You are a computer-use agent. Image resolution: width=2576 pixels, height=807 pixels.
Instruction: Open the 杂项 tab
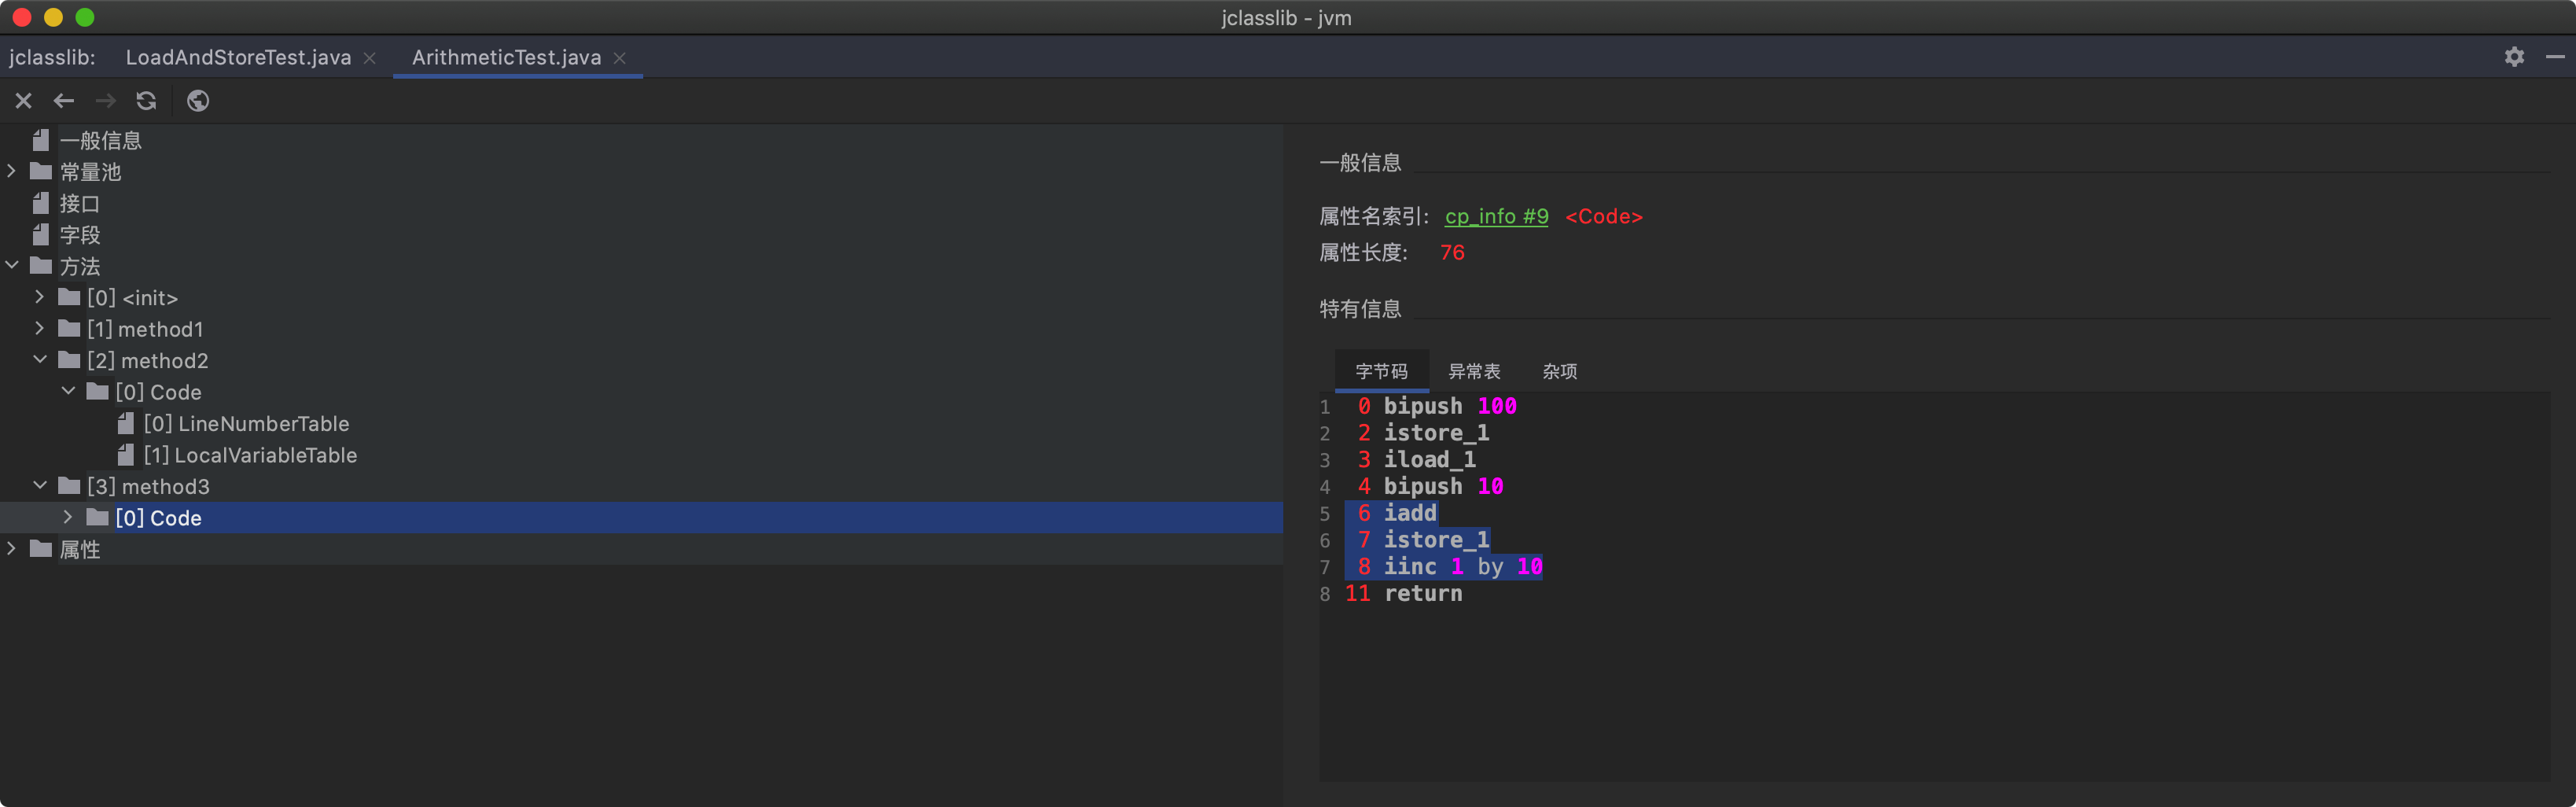[x=1559, y=372]
